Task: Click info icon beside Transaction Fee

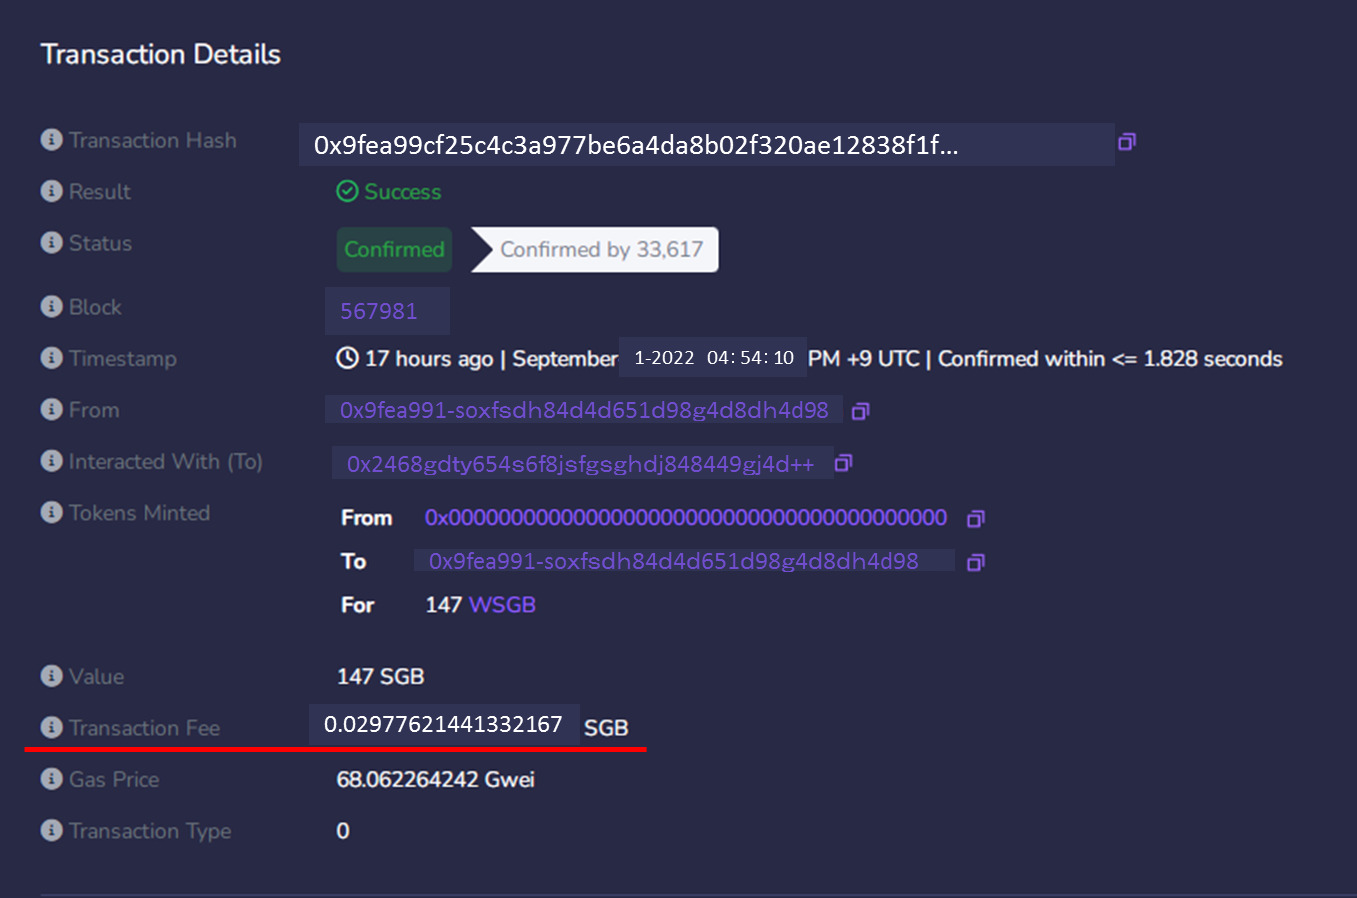Action: pyautogui.click(x=51, y=727)
